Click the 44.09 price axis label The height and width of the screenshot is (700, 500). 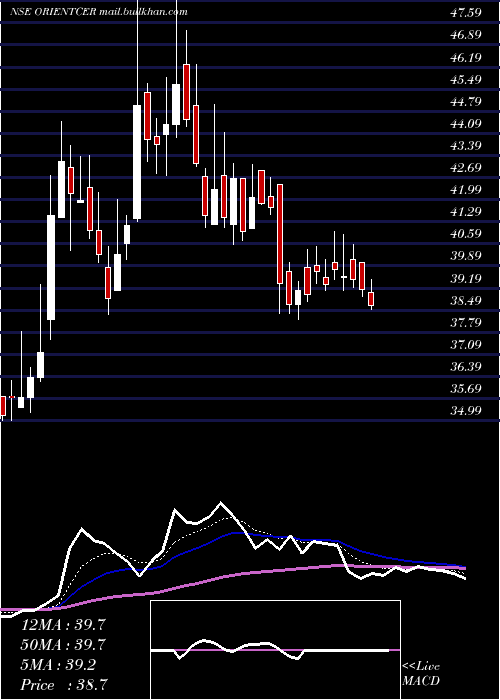tap(466, 123)
